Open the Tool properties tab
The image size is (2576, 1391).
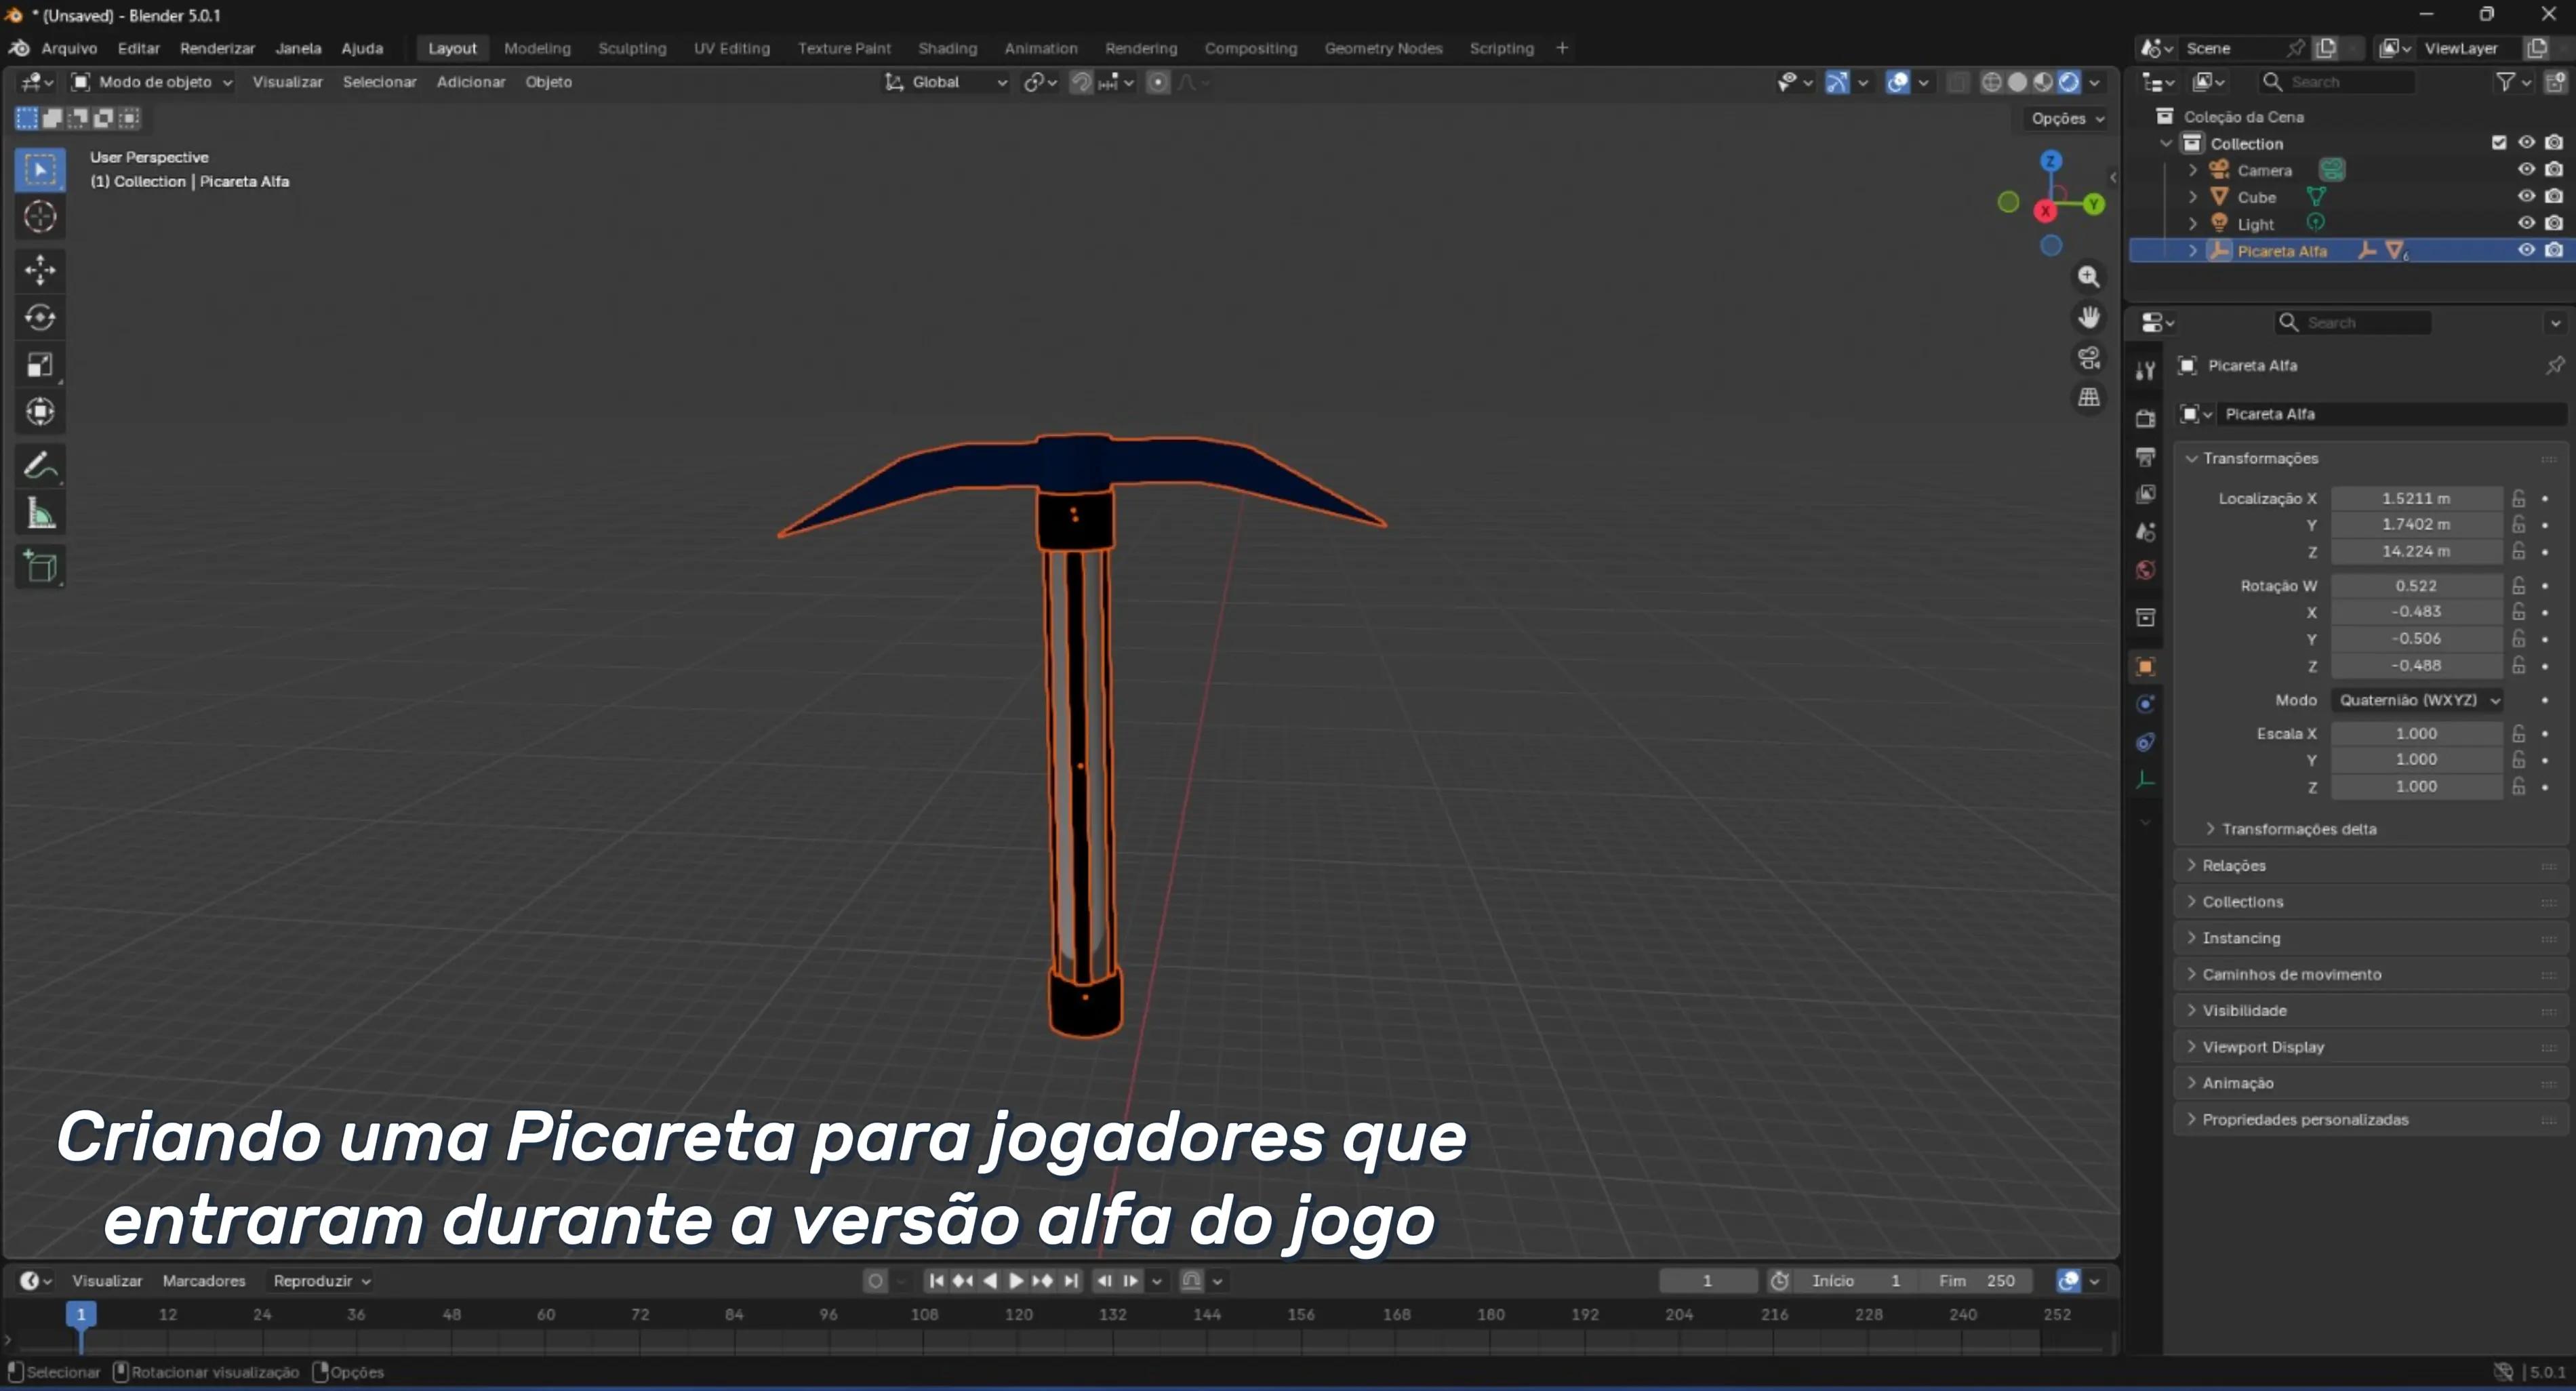[2145, 371]
